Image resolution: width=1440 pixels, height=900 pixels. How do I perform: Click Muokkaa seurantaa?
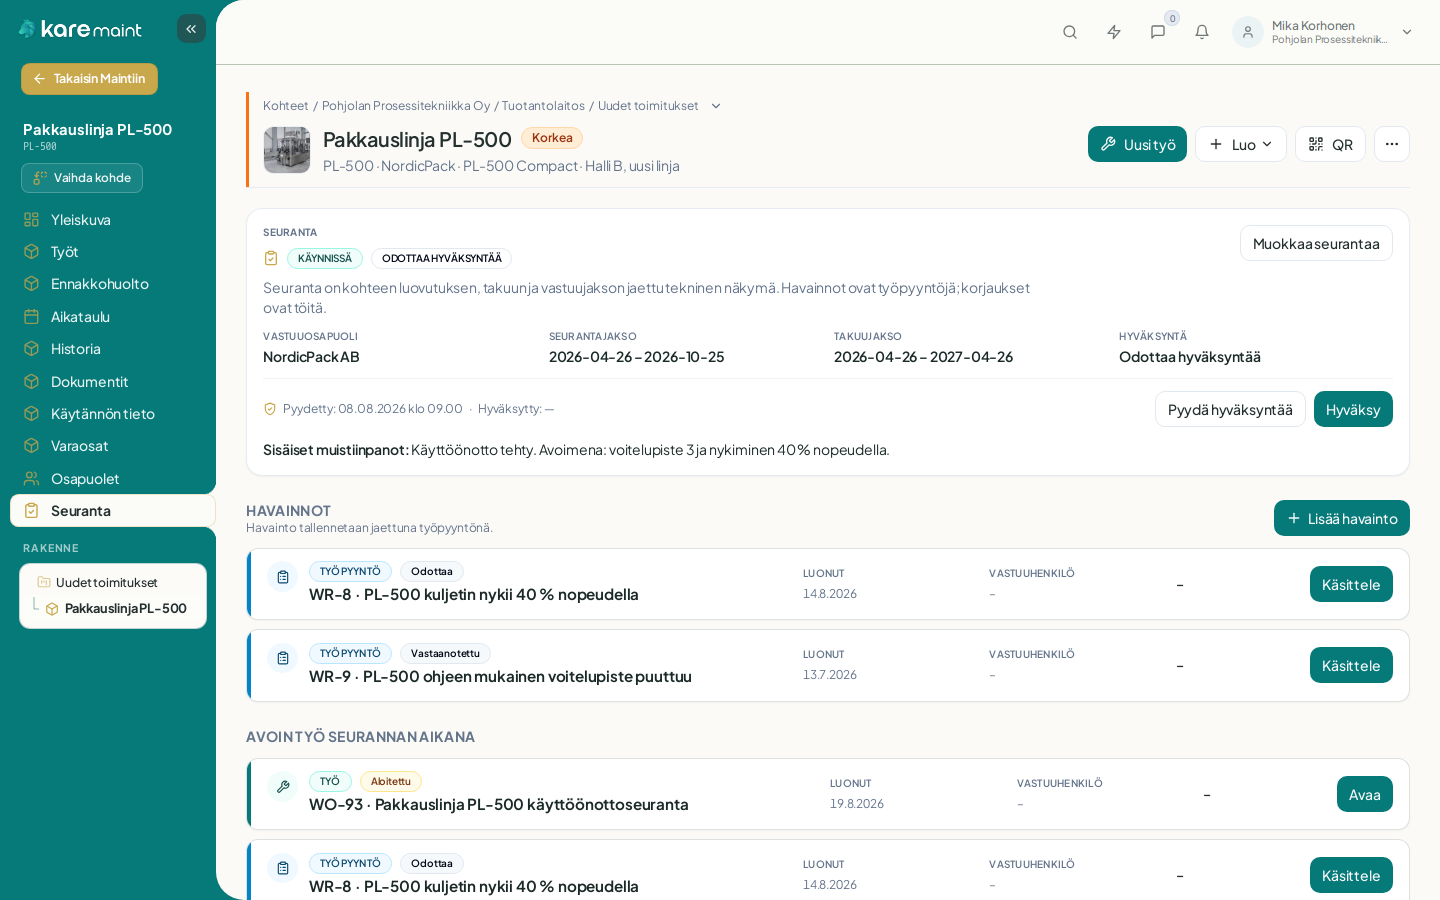coord(1316,243)
